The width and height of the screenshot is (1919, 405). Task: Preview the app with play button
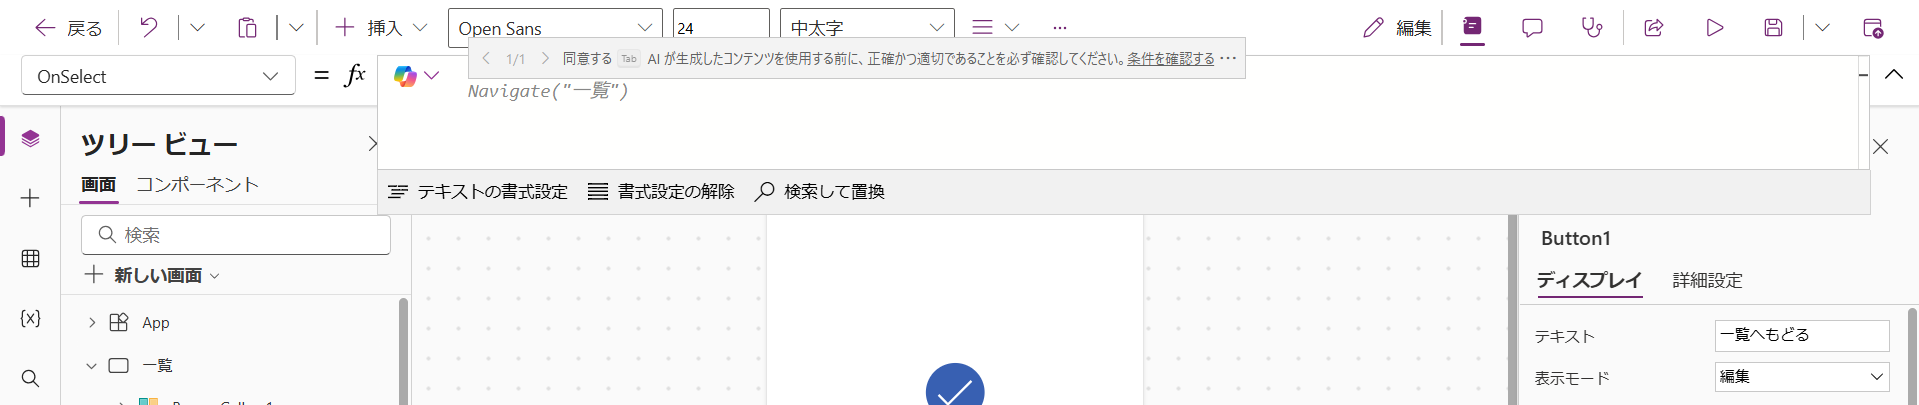pos(1714,28)
